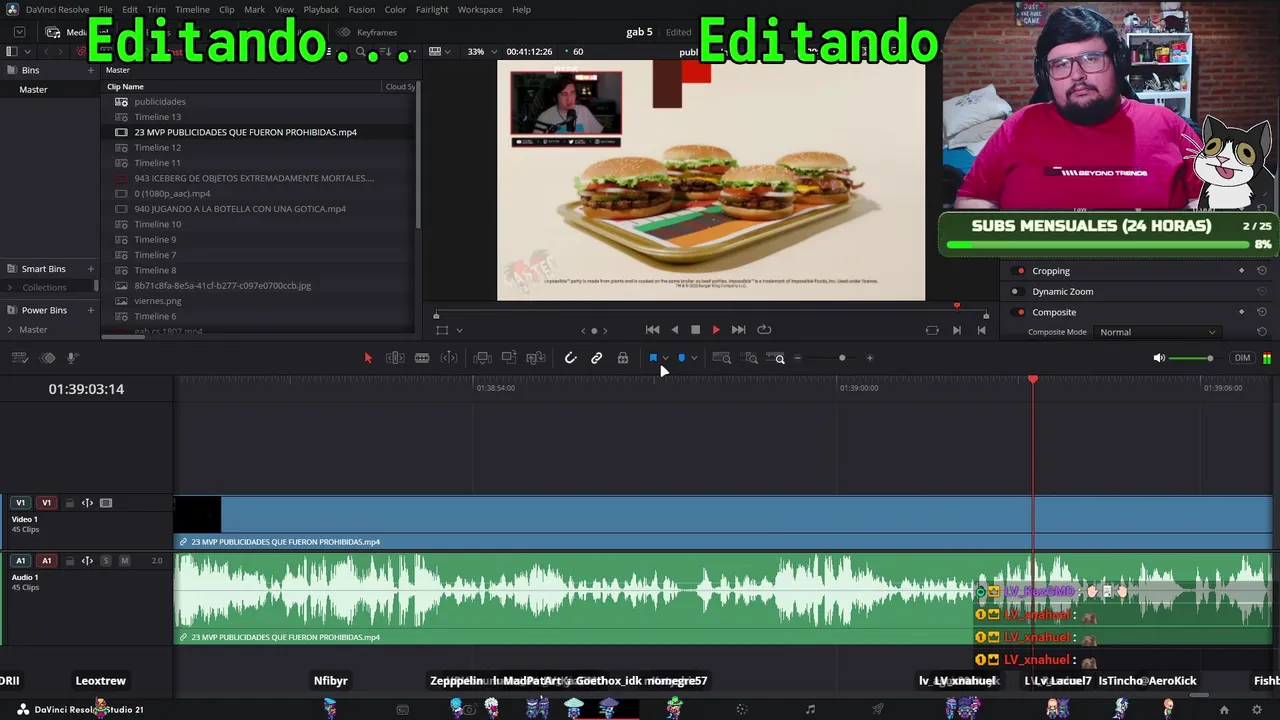The height and width of the screenshot is (720, 1280).
Task: Click the playhead on timeline ruler
Action: [x=1033, y=380]
